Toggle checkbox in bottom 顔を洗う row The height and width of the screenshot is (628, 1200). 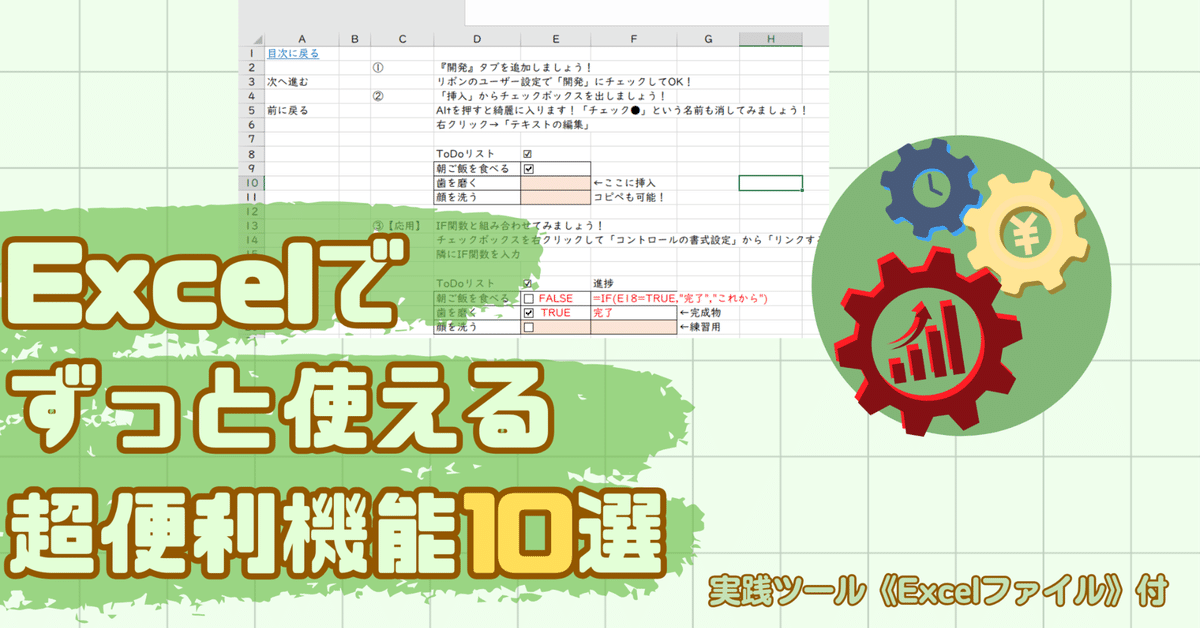[528, 327]
